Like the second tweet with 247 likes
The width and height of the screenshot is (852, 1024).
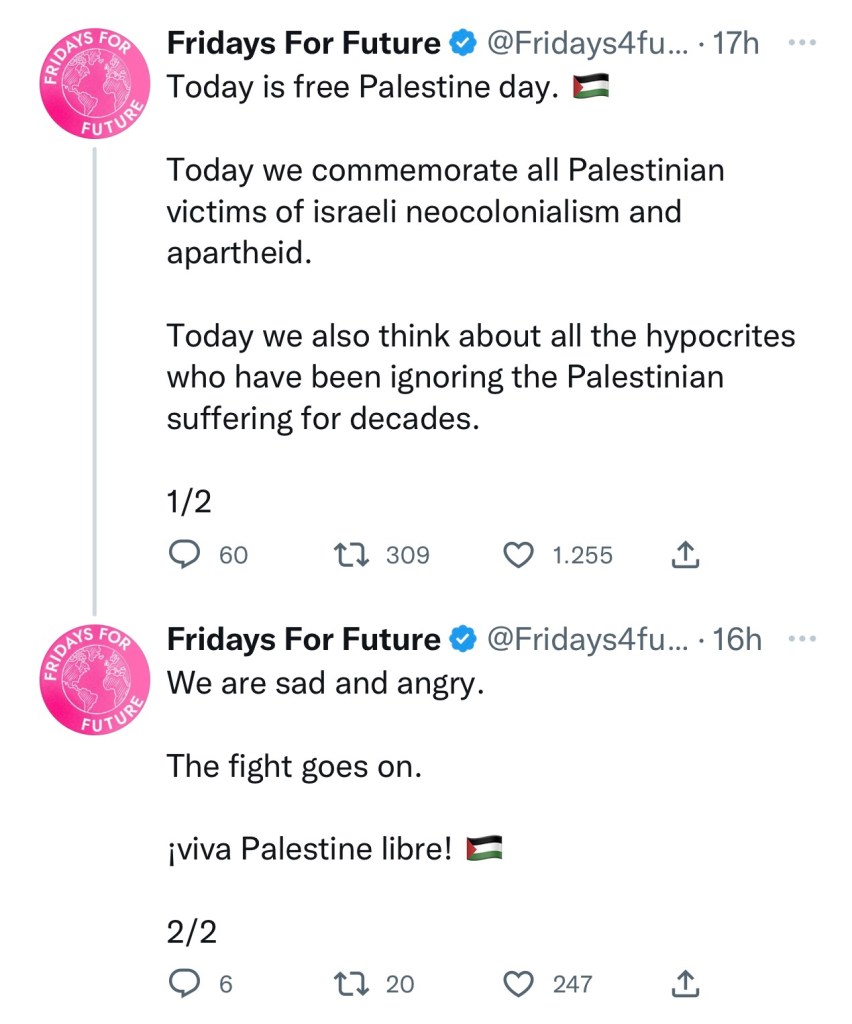[x=518, y=984]
